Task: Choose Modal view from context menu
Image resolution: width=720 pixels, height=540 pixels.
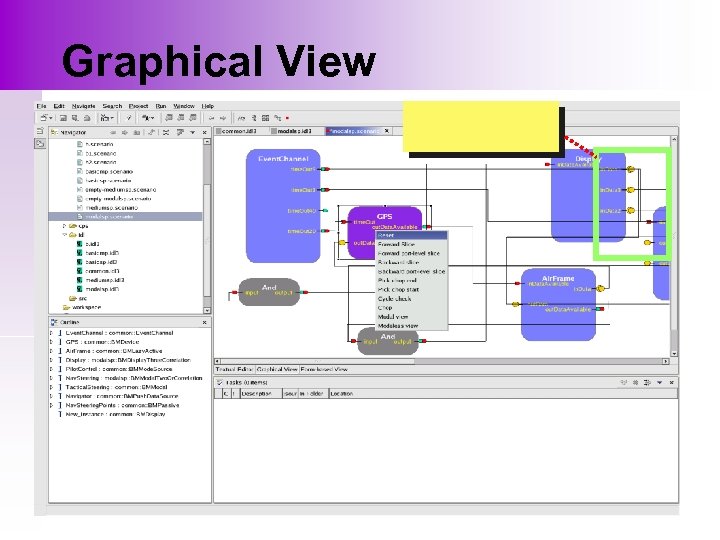Action: coord(411,317)
